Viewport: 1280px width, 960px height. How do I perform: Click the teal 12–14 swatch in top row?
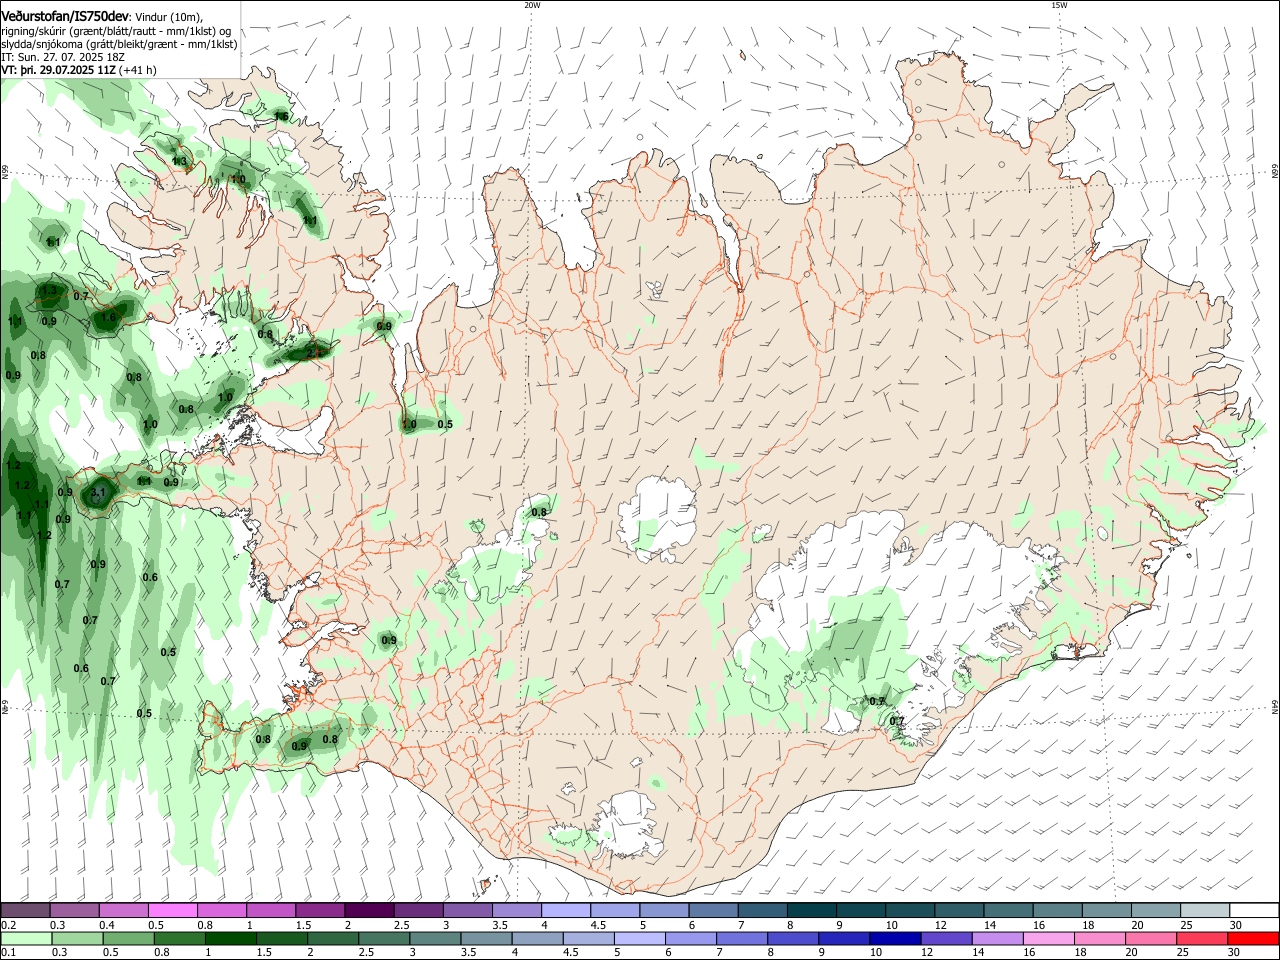pyautogui.click(x=958, y=911)
